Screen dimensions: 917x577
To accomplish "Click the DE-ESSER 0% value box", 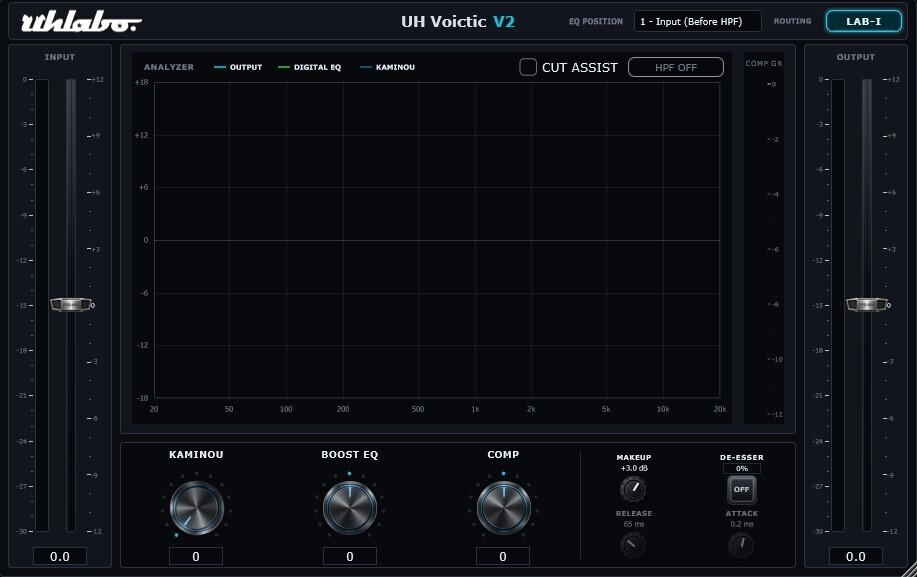I will [x=742, y=468].
